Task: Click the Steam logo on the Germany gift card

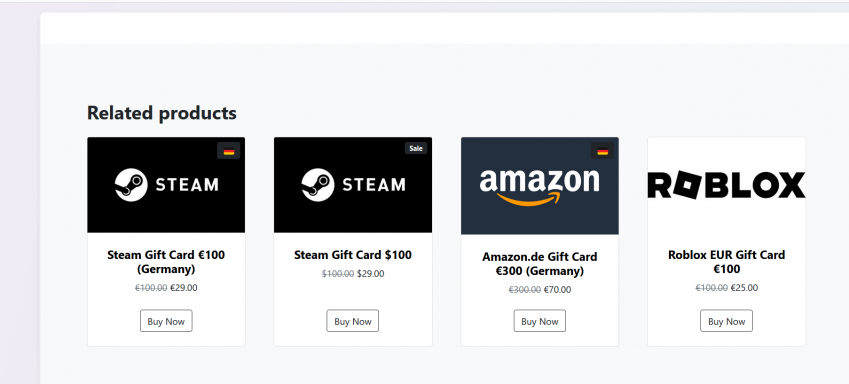Action: pos(166,185)
